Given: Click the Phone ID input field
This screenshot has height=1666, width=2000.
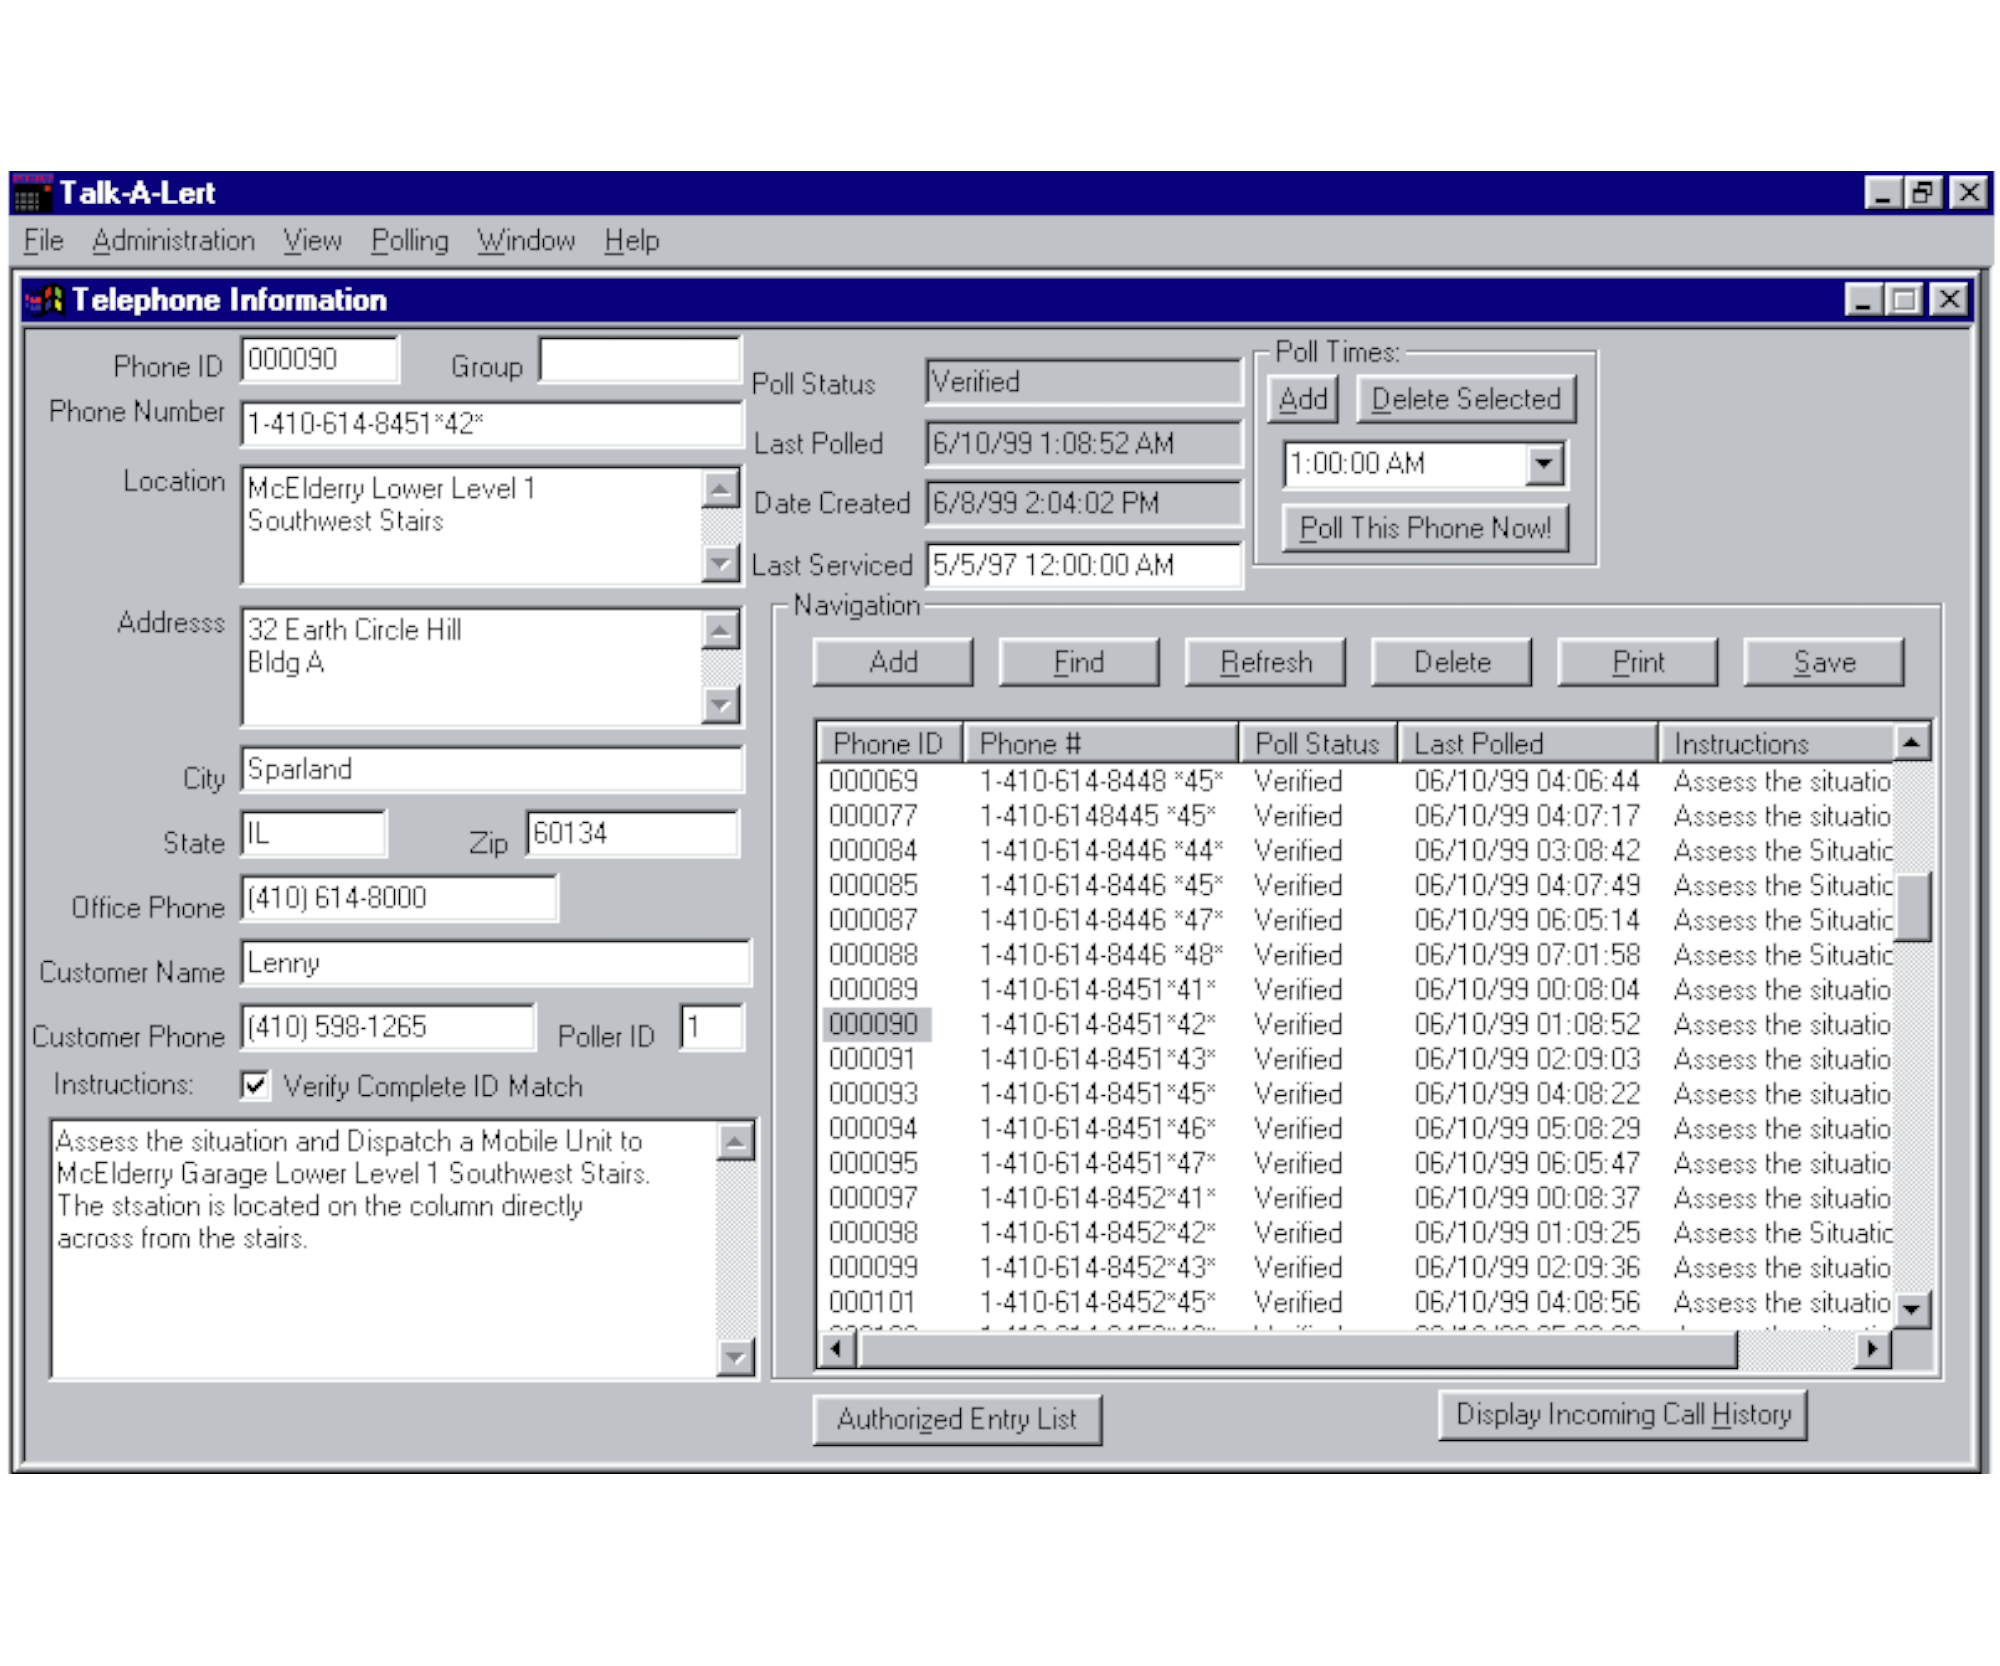Looking at the screenshot, I should click(320, 360).
